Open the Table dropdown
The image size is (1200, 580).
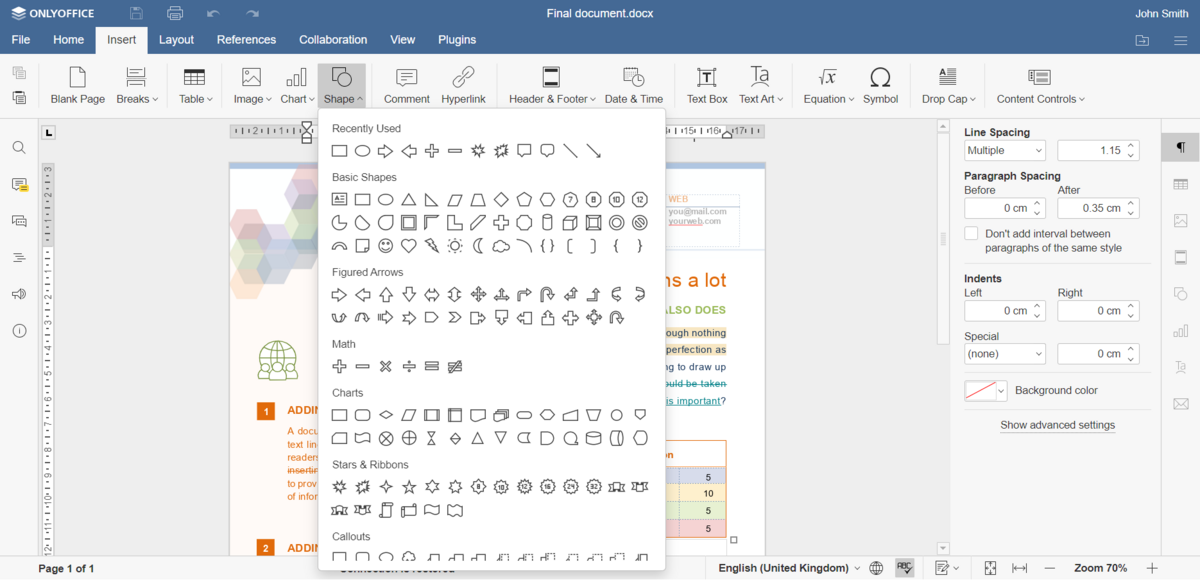pyautogui.click(x=195, y=86)
